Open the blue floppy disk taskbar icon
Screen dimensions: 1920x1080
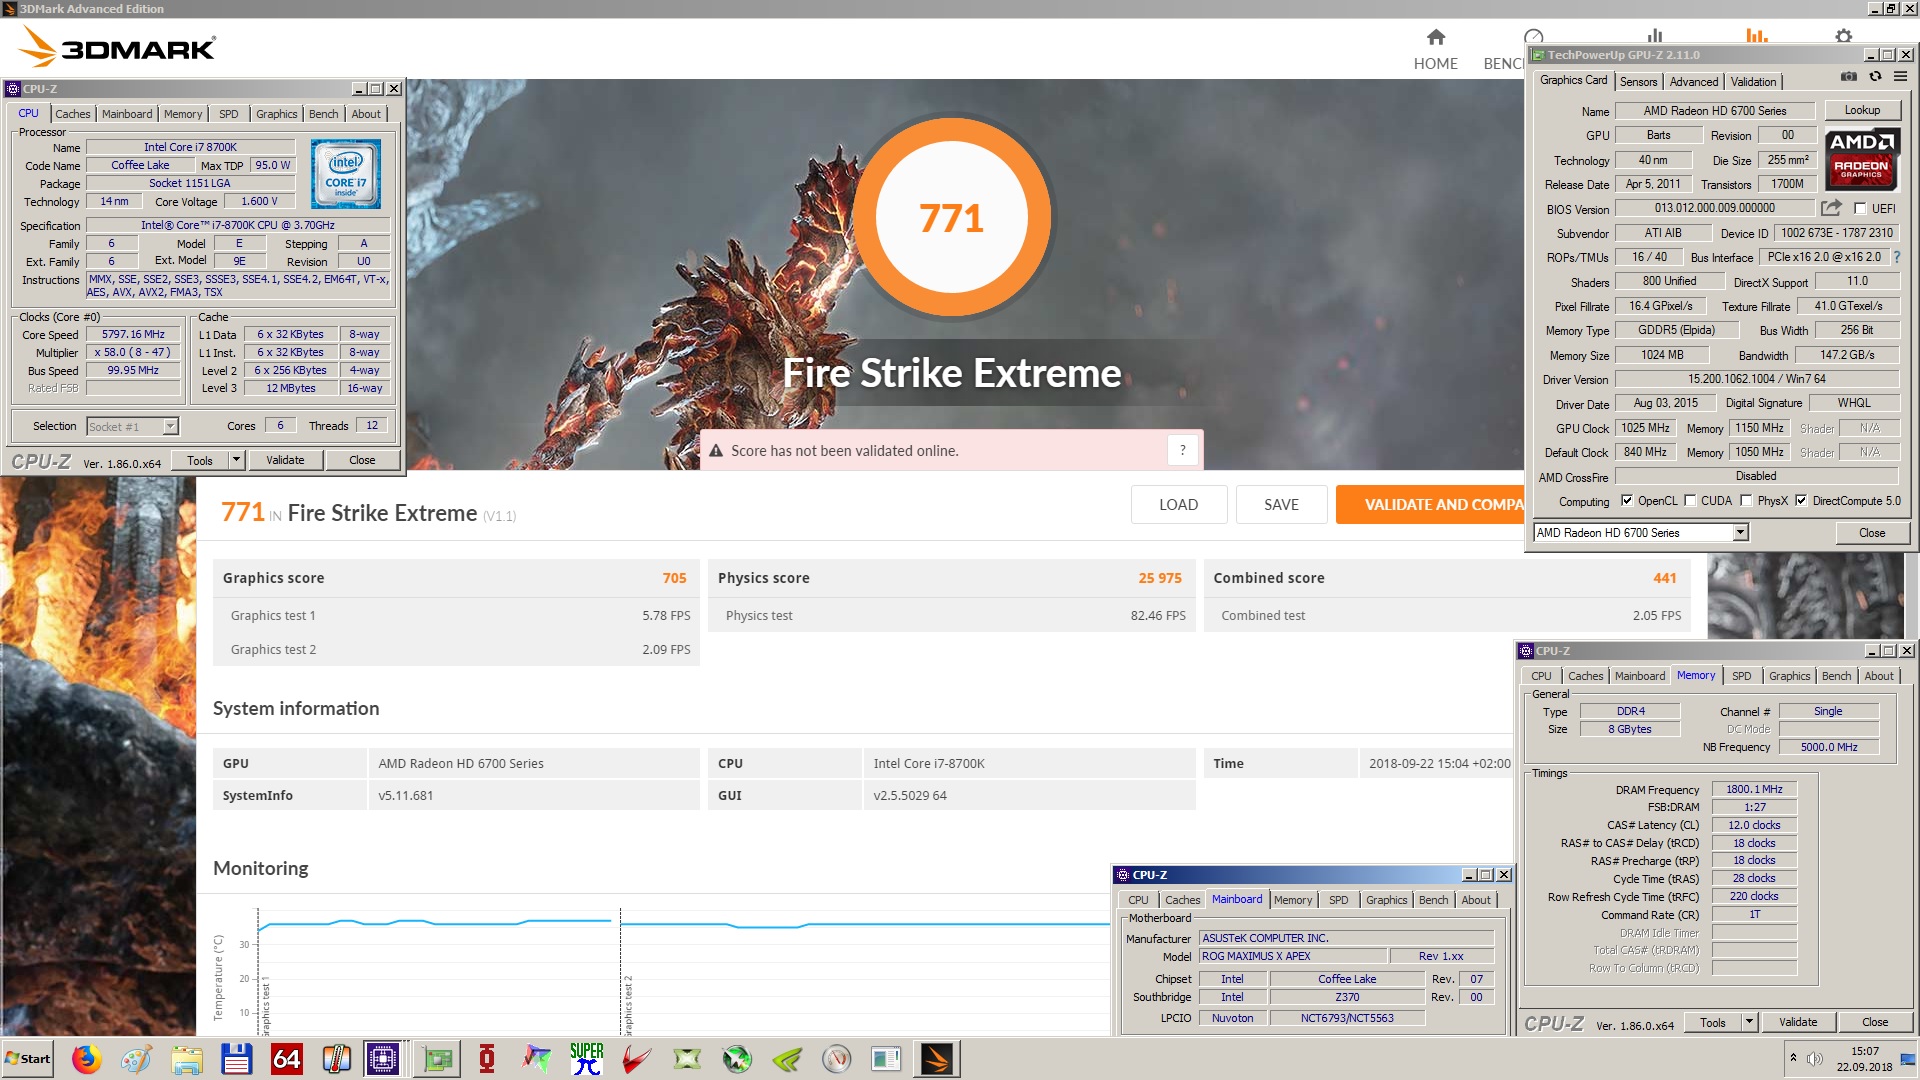(236, 1059)
